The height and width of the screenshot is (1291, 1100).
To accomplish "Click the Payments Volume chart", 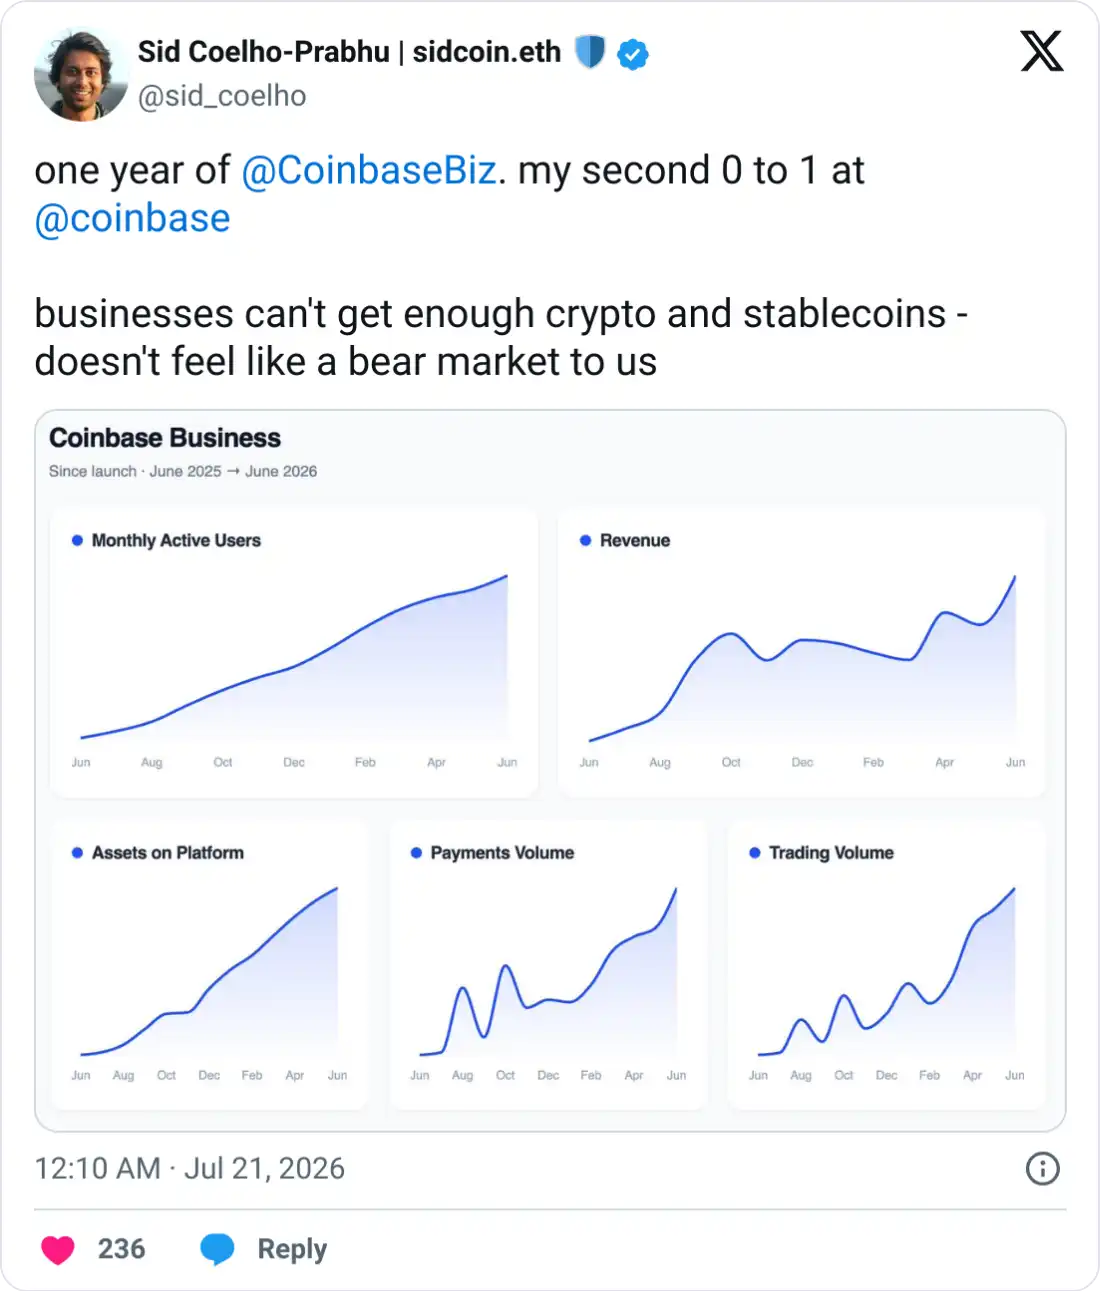I will tap(548, 966).
